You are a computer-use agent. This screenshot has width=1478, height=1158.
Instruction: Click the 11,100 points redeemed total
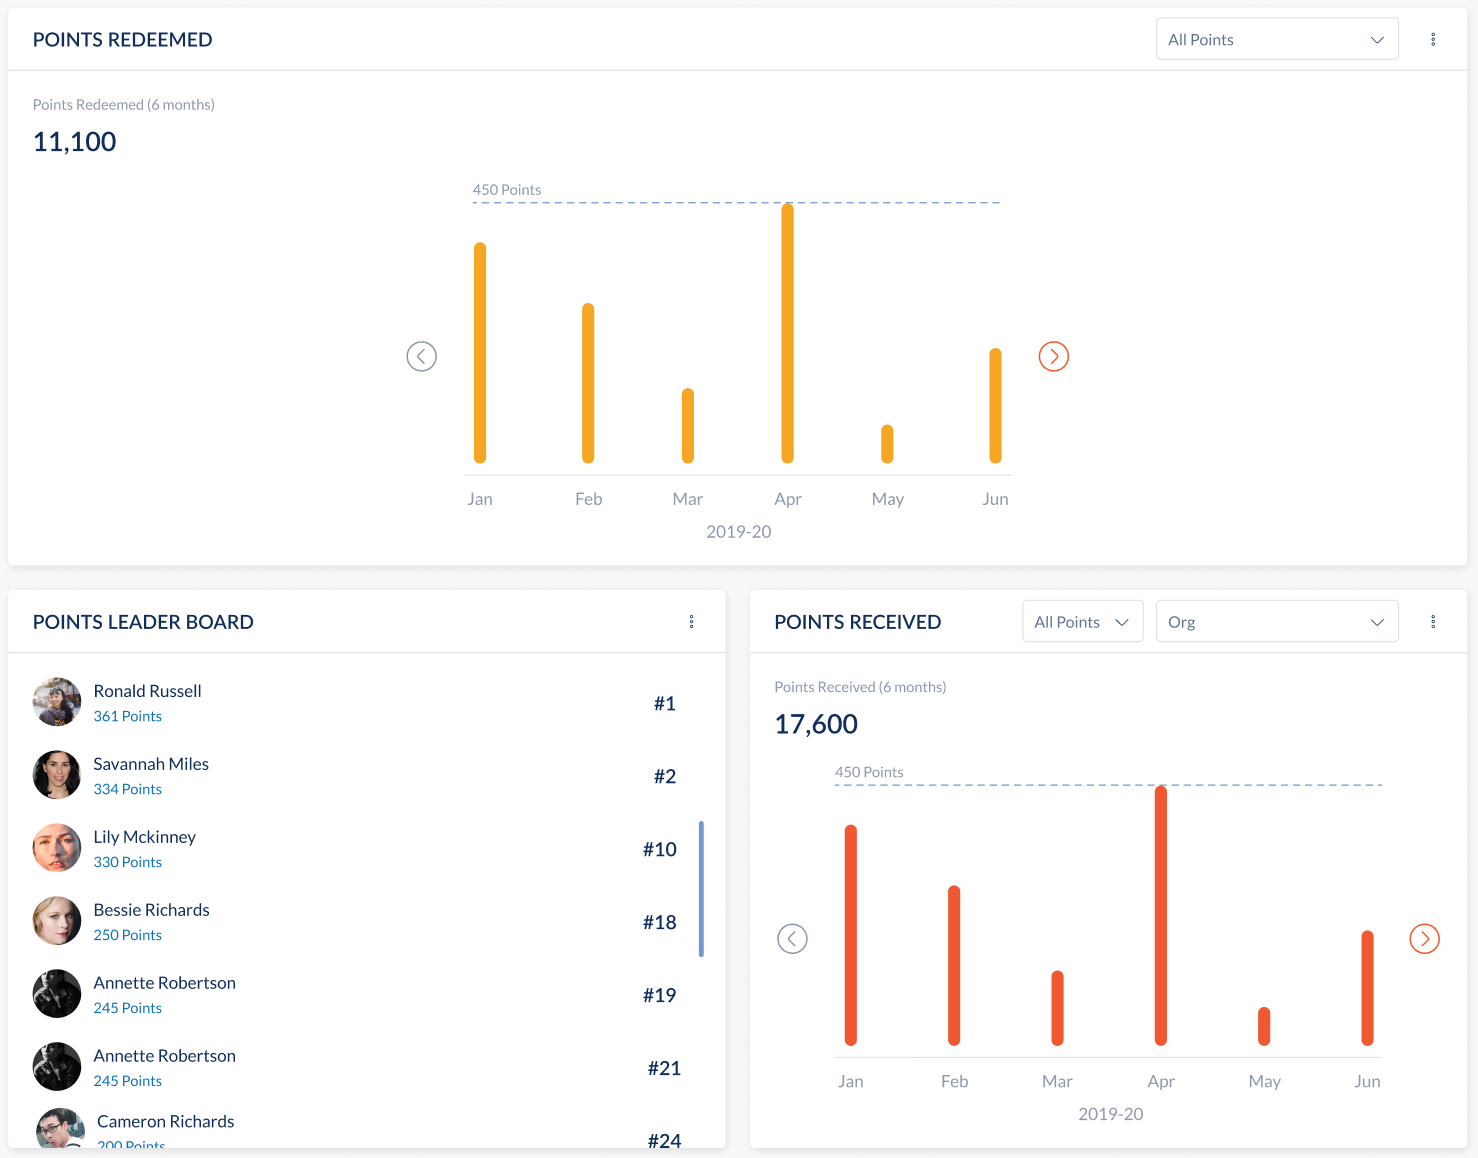tap(75, 142)
